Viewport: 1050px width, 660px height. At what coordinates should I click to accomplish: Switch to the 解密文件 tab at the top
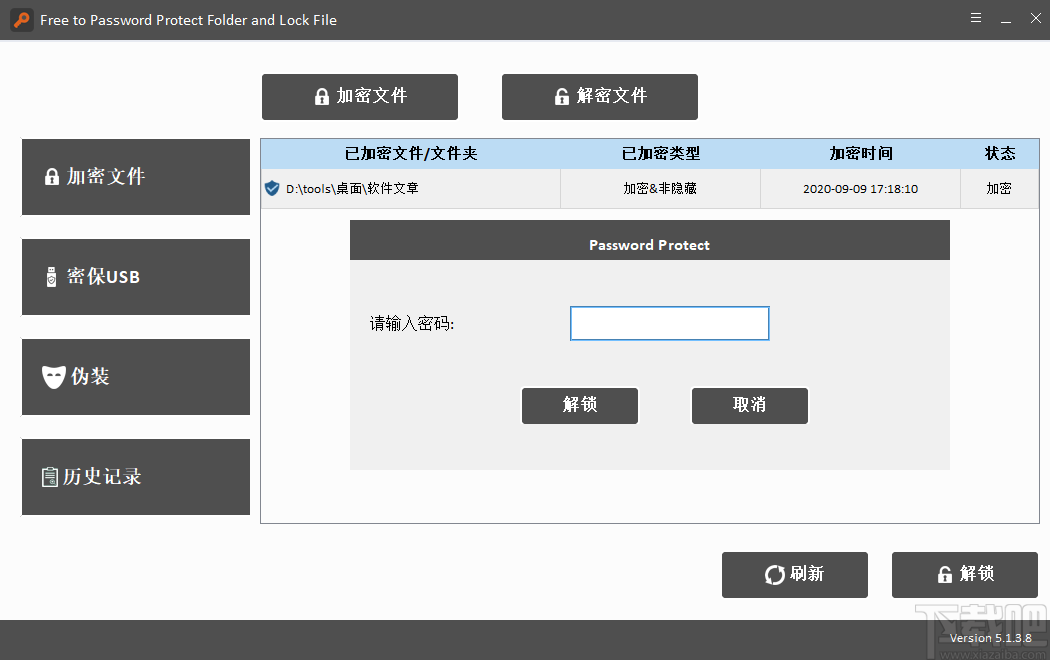[x=599, y=96]
